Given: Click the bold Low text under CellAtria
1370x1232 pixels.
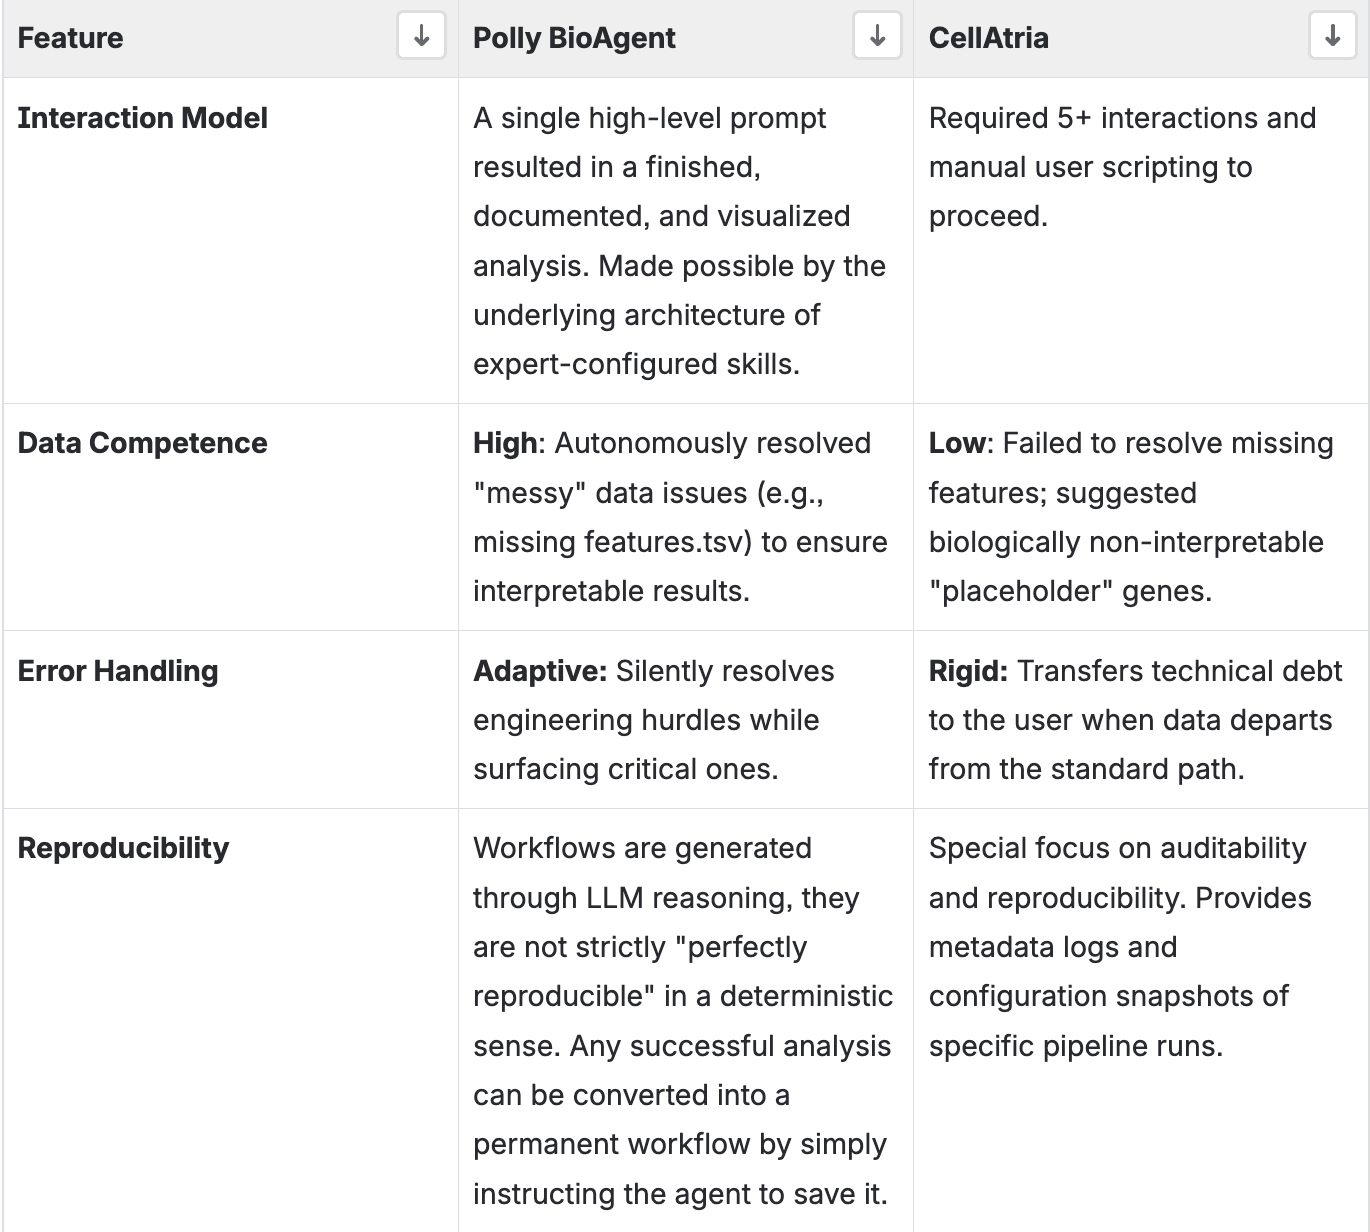Looking at the screenshot, I should click(x=957, y=443).
